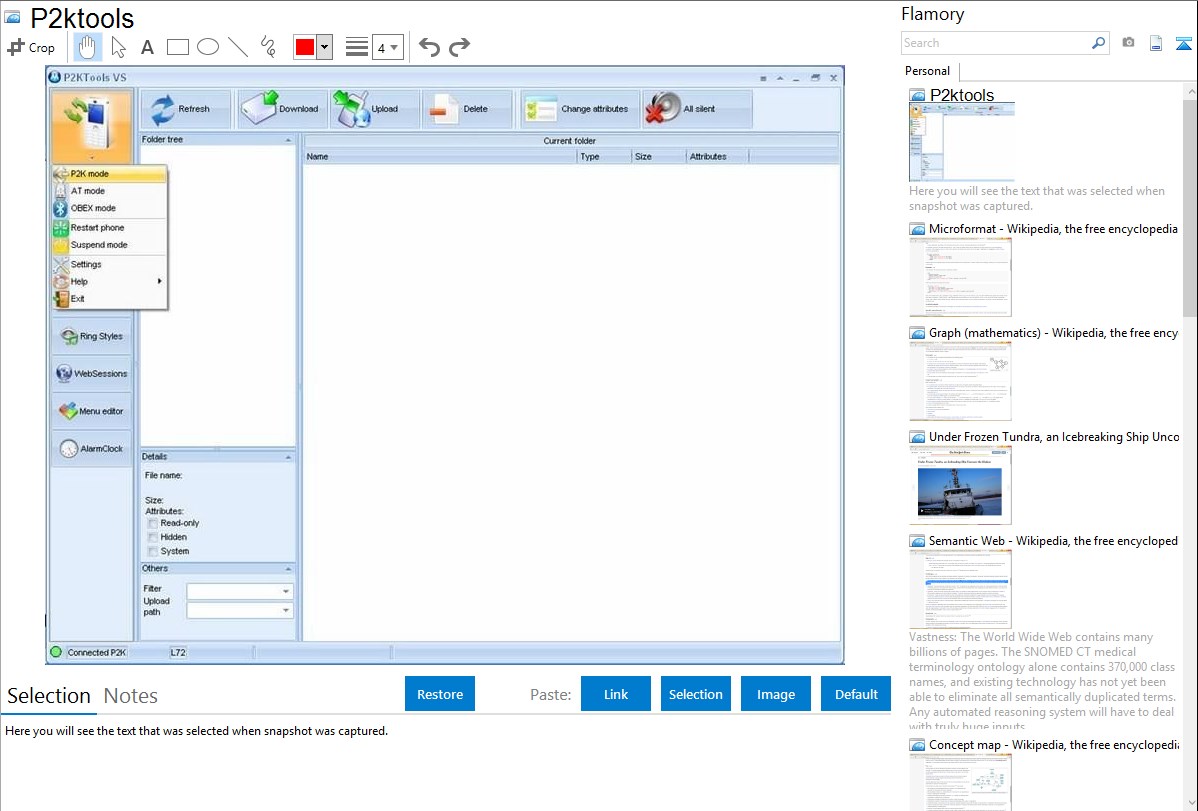Expand the Filter combo box
Screen dimensions: 1198x811
[286, 591]
